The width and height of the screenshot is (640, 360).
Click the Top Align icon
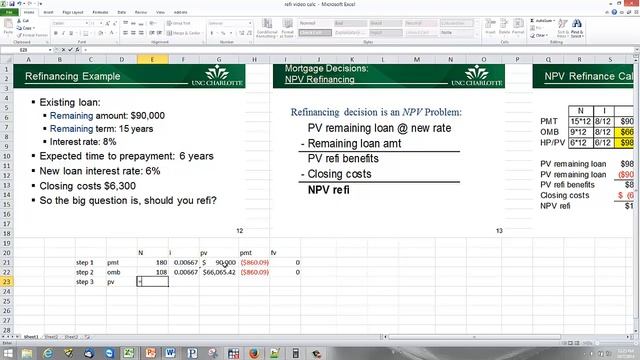point(125,23)
